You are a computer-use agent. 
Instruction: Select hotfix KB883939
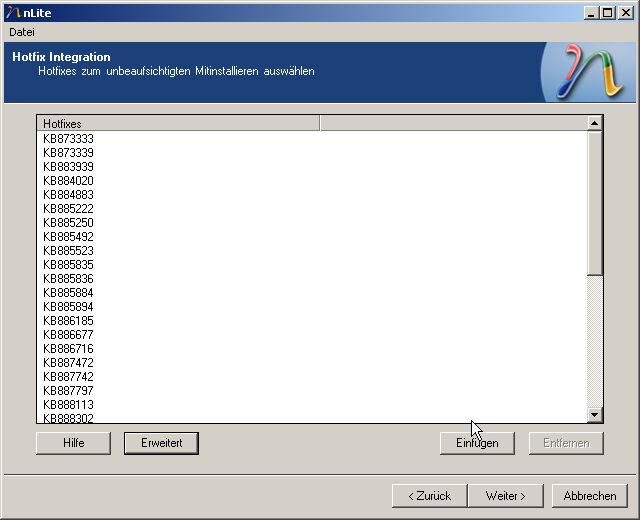click(x=68, y=167)
